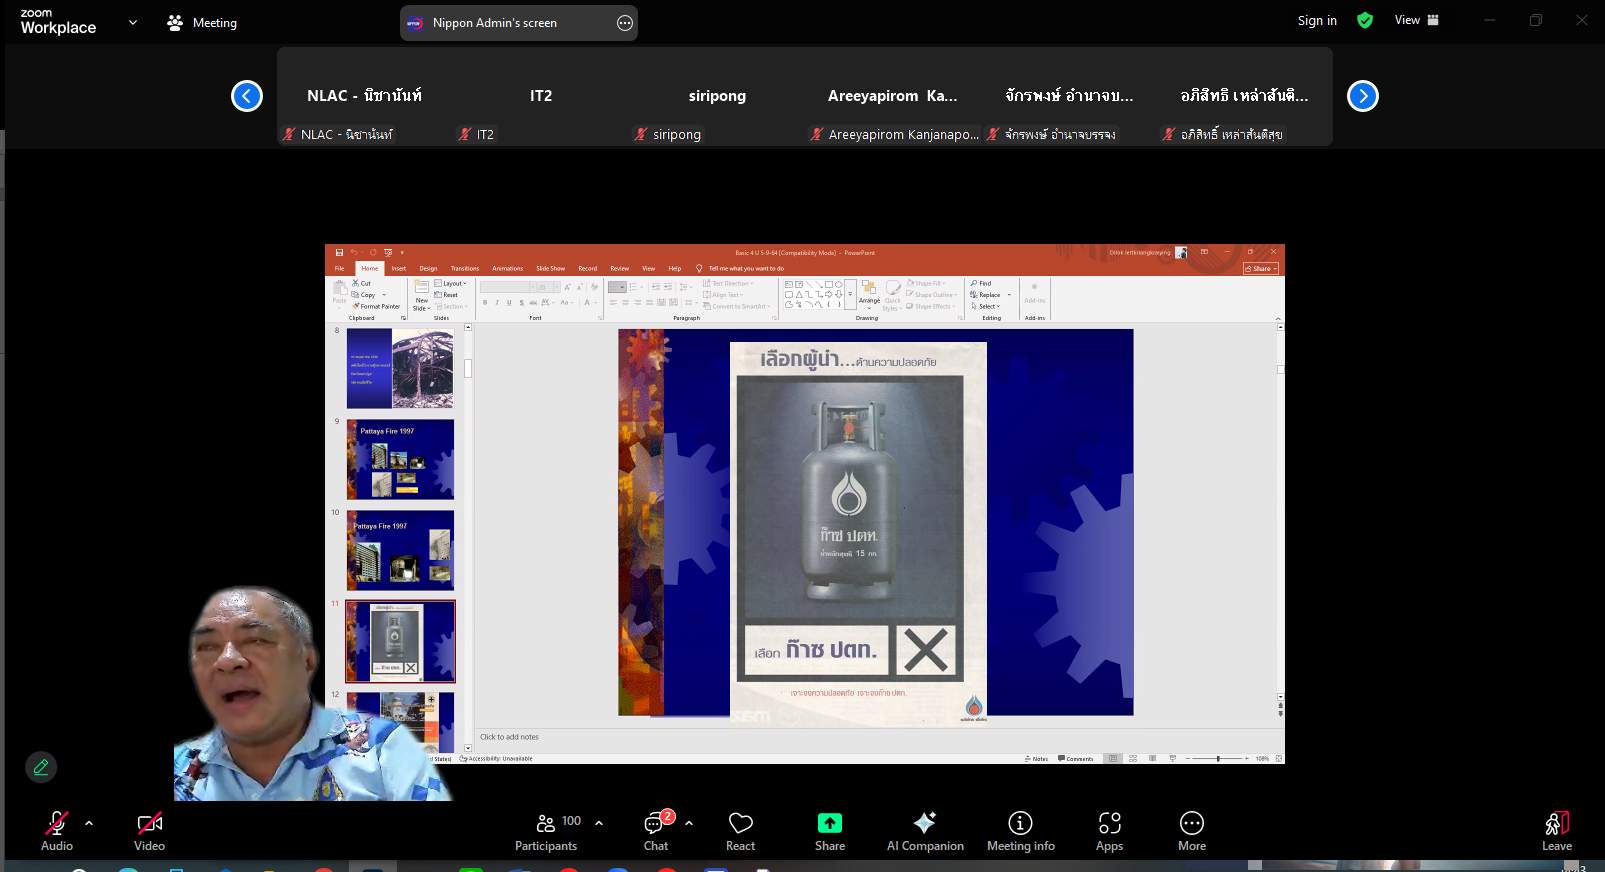The image size is (1605, 872).
Task: Open the Zoom Workplace dropdown arrow
Action: click(133, 22)
